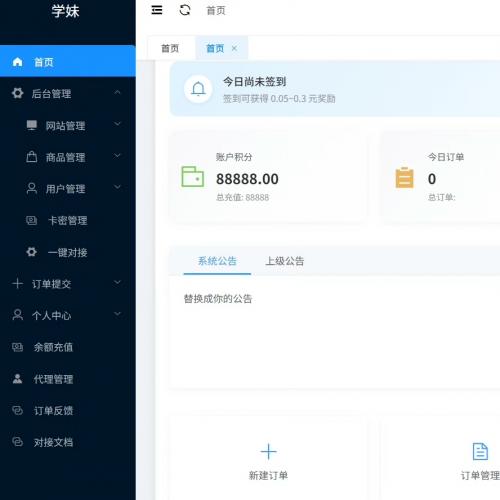Expand the 商品管理 submenu chevron
500x500 pixels.
coord(117,156)
